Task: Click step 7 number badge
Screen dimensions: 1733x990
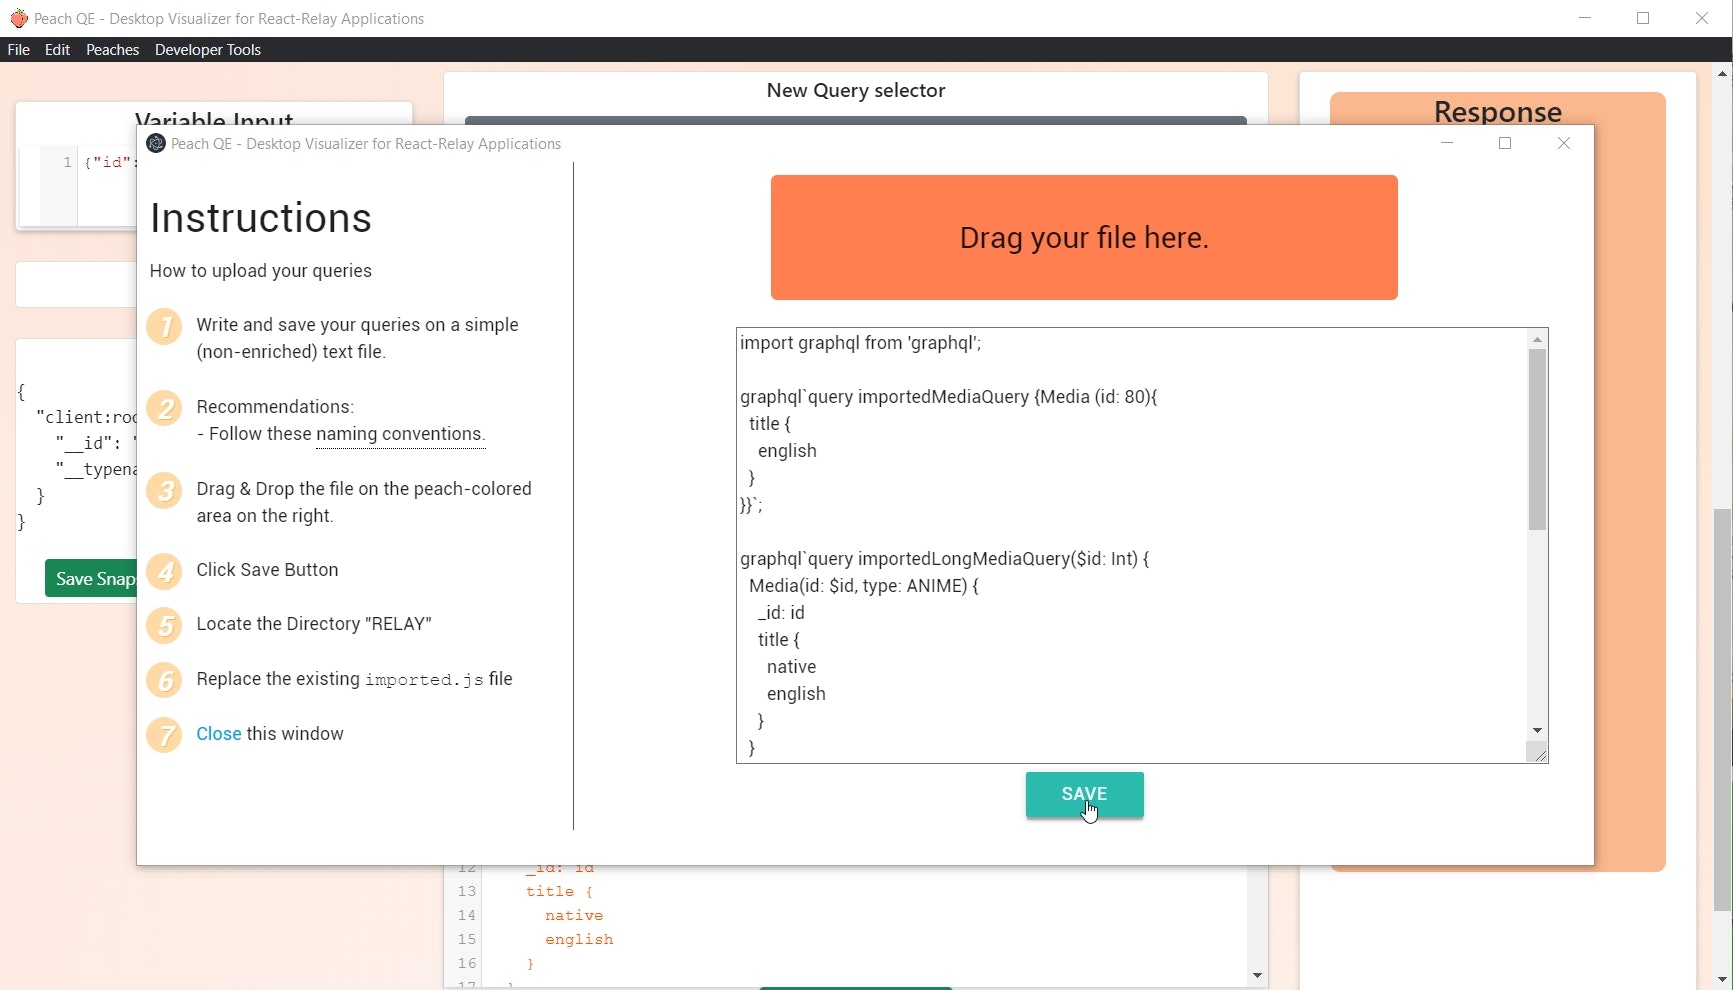Action: [x=165, y=735]
